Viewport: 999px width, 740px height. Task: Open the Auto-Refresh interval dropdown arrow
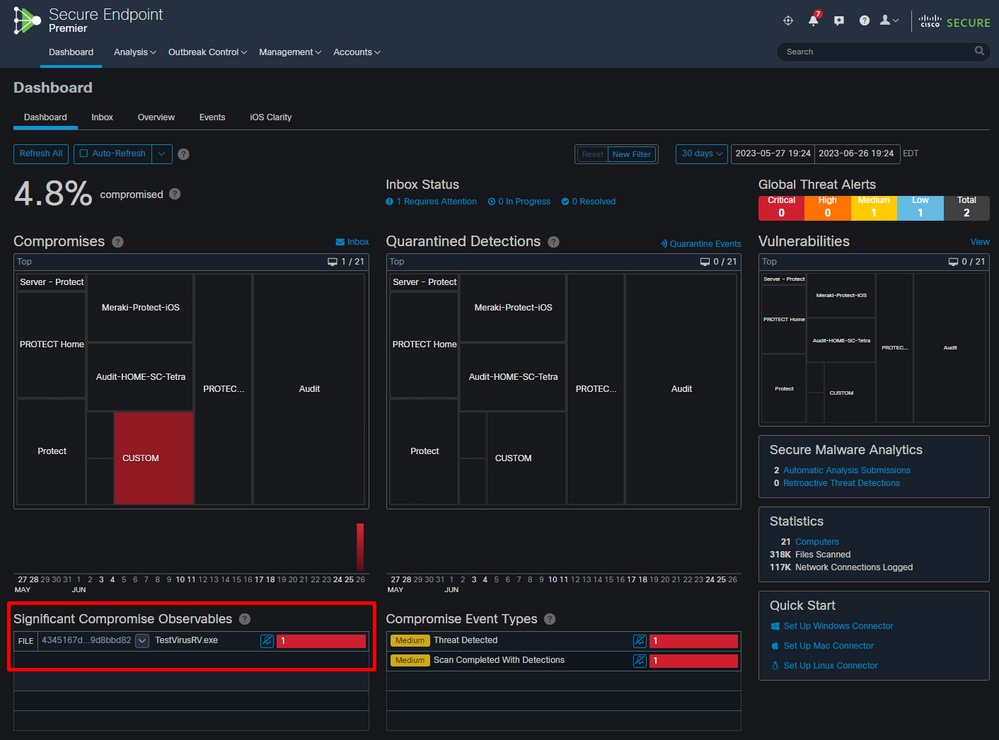pos(162,154)
